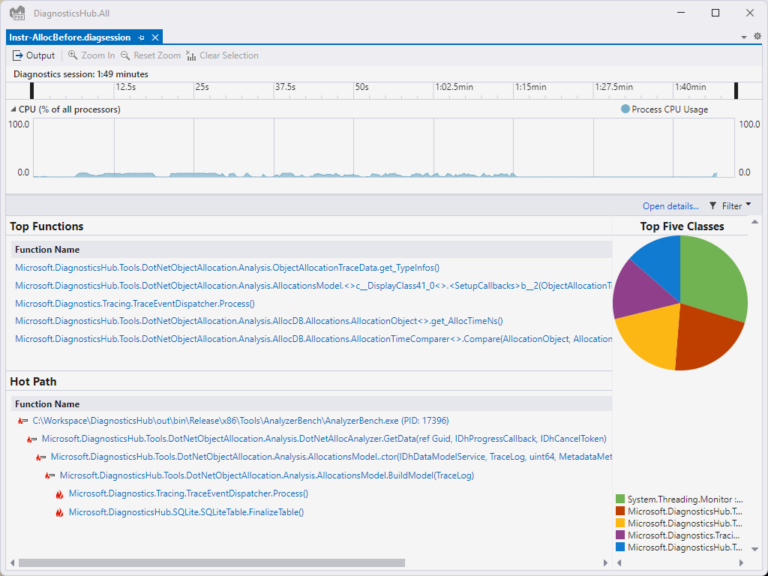Screen dimensions: 768x576
Task: Click the 50s mark on timeline ruler
Action: point(361,87)
